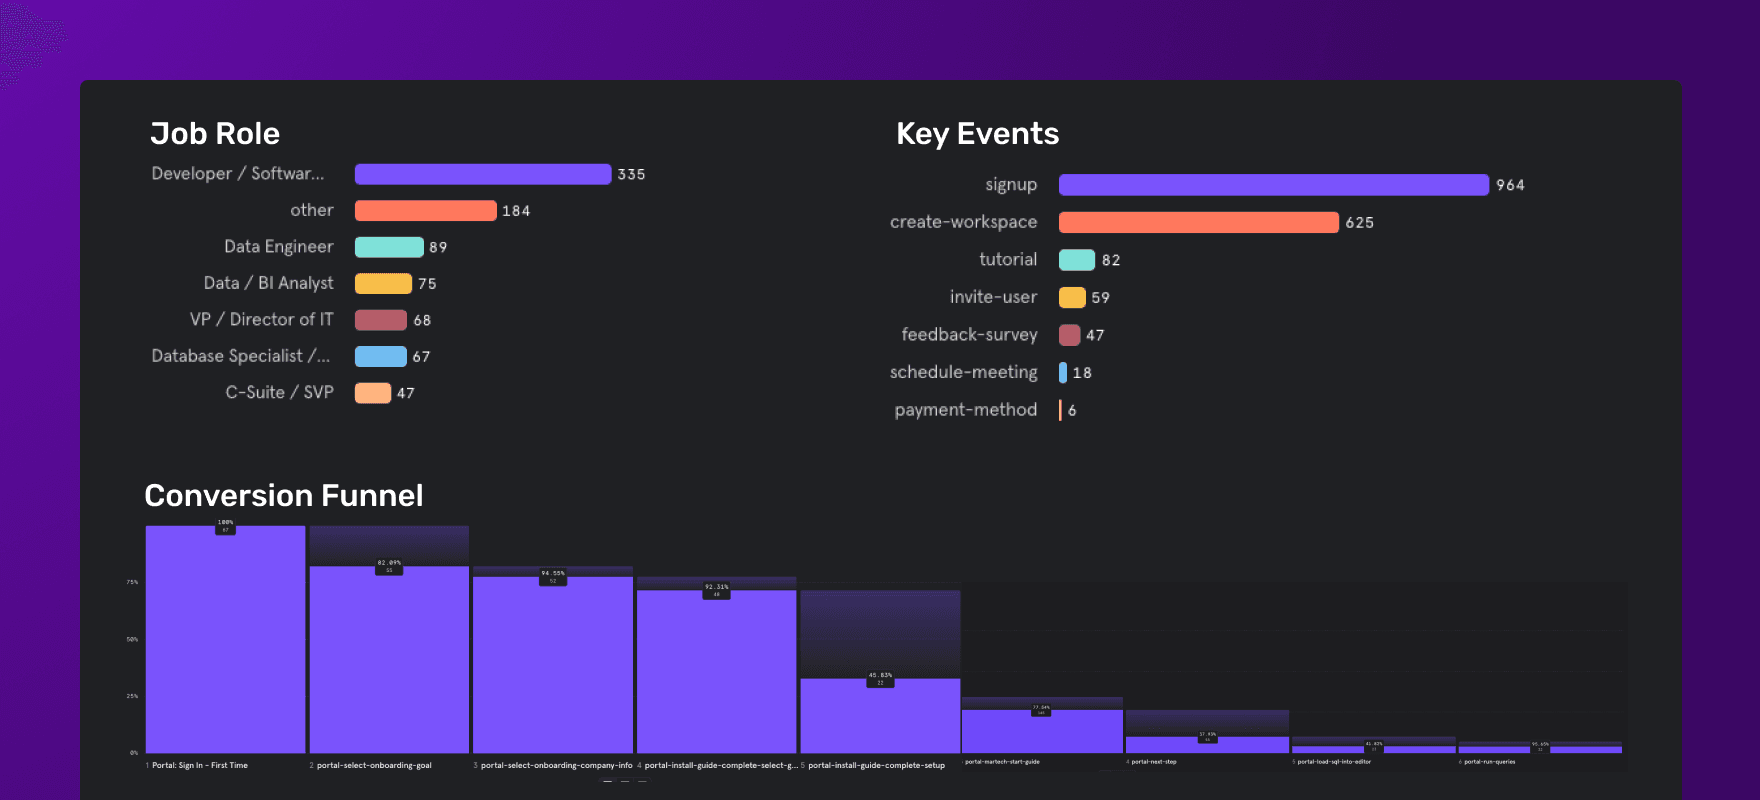The width and height of the screenshot is (1760, 800).
Task: Click the 82.09% funnel conversion tooltip
Action: (x=389, y=566)
